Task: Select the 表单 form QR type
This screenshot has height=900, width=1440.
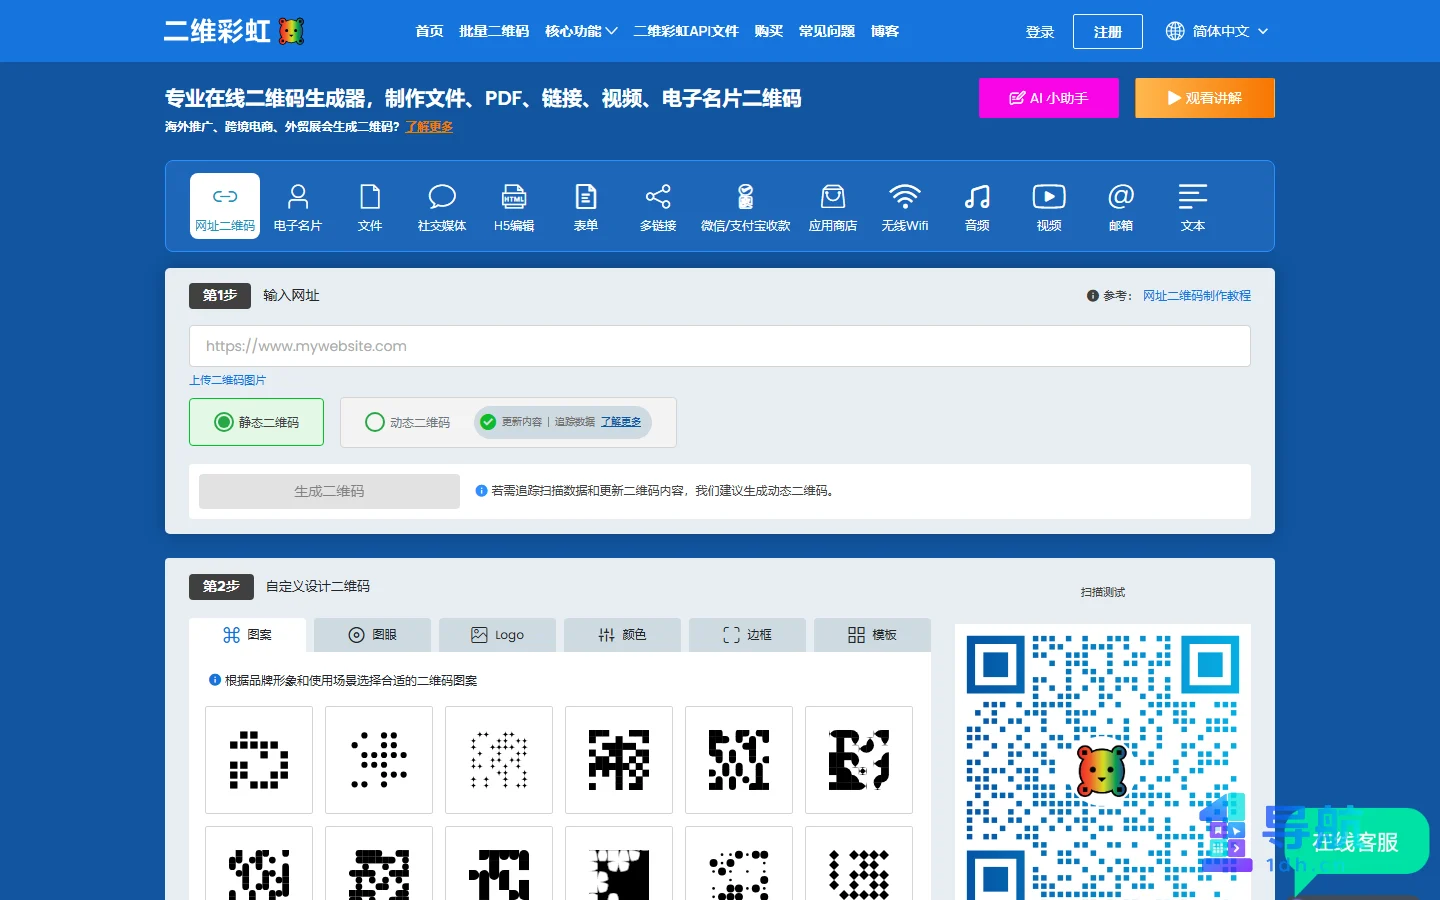Action: (x=586, y=206)
